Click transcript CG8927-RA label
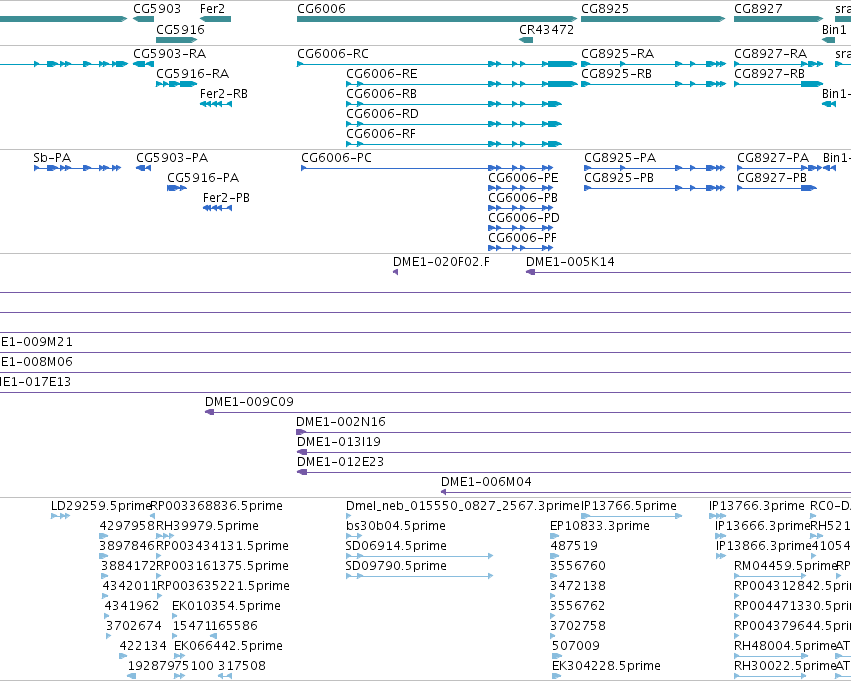The image size is (851, 681). click(x=771, y=54)
